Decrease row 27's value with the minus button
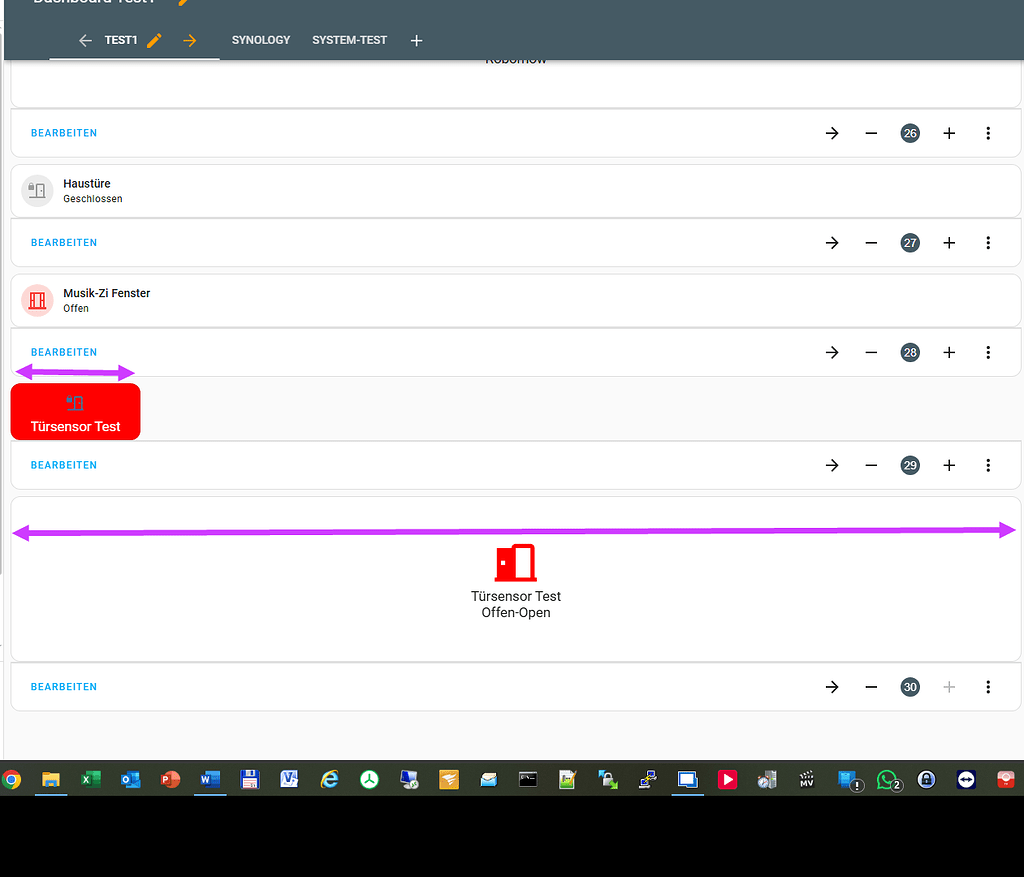This screenshot has height=877, width=1024. (x=870, y=242)
